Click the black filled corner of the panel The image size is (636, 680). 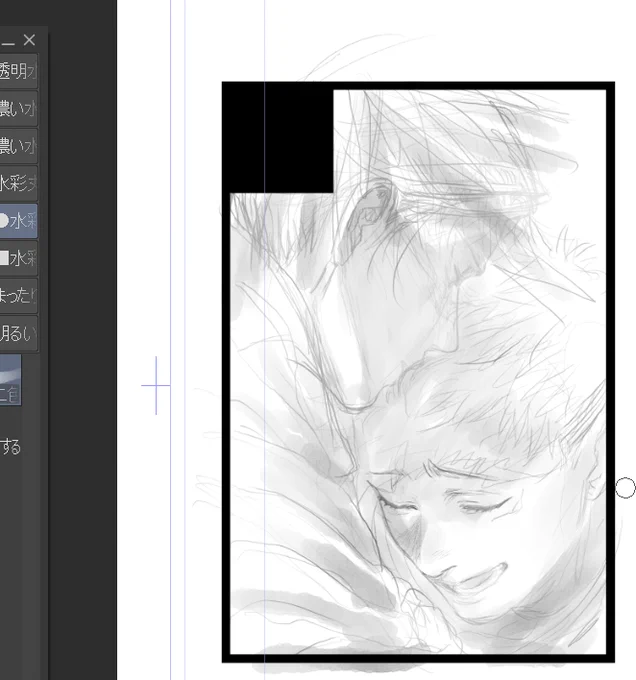pos(277,137)
